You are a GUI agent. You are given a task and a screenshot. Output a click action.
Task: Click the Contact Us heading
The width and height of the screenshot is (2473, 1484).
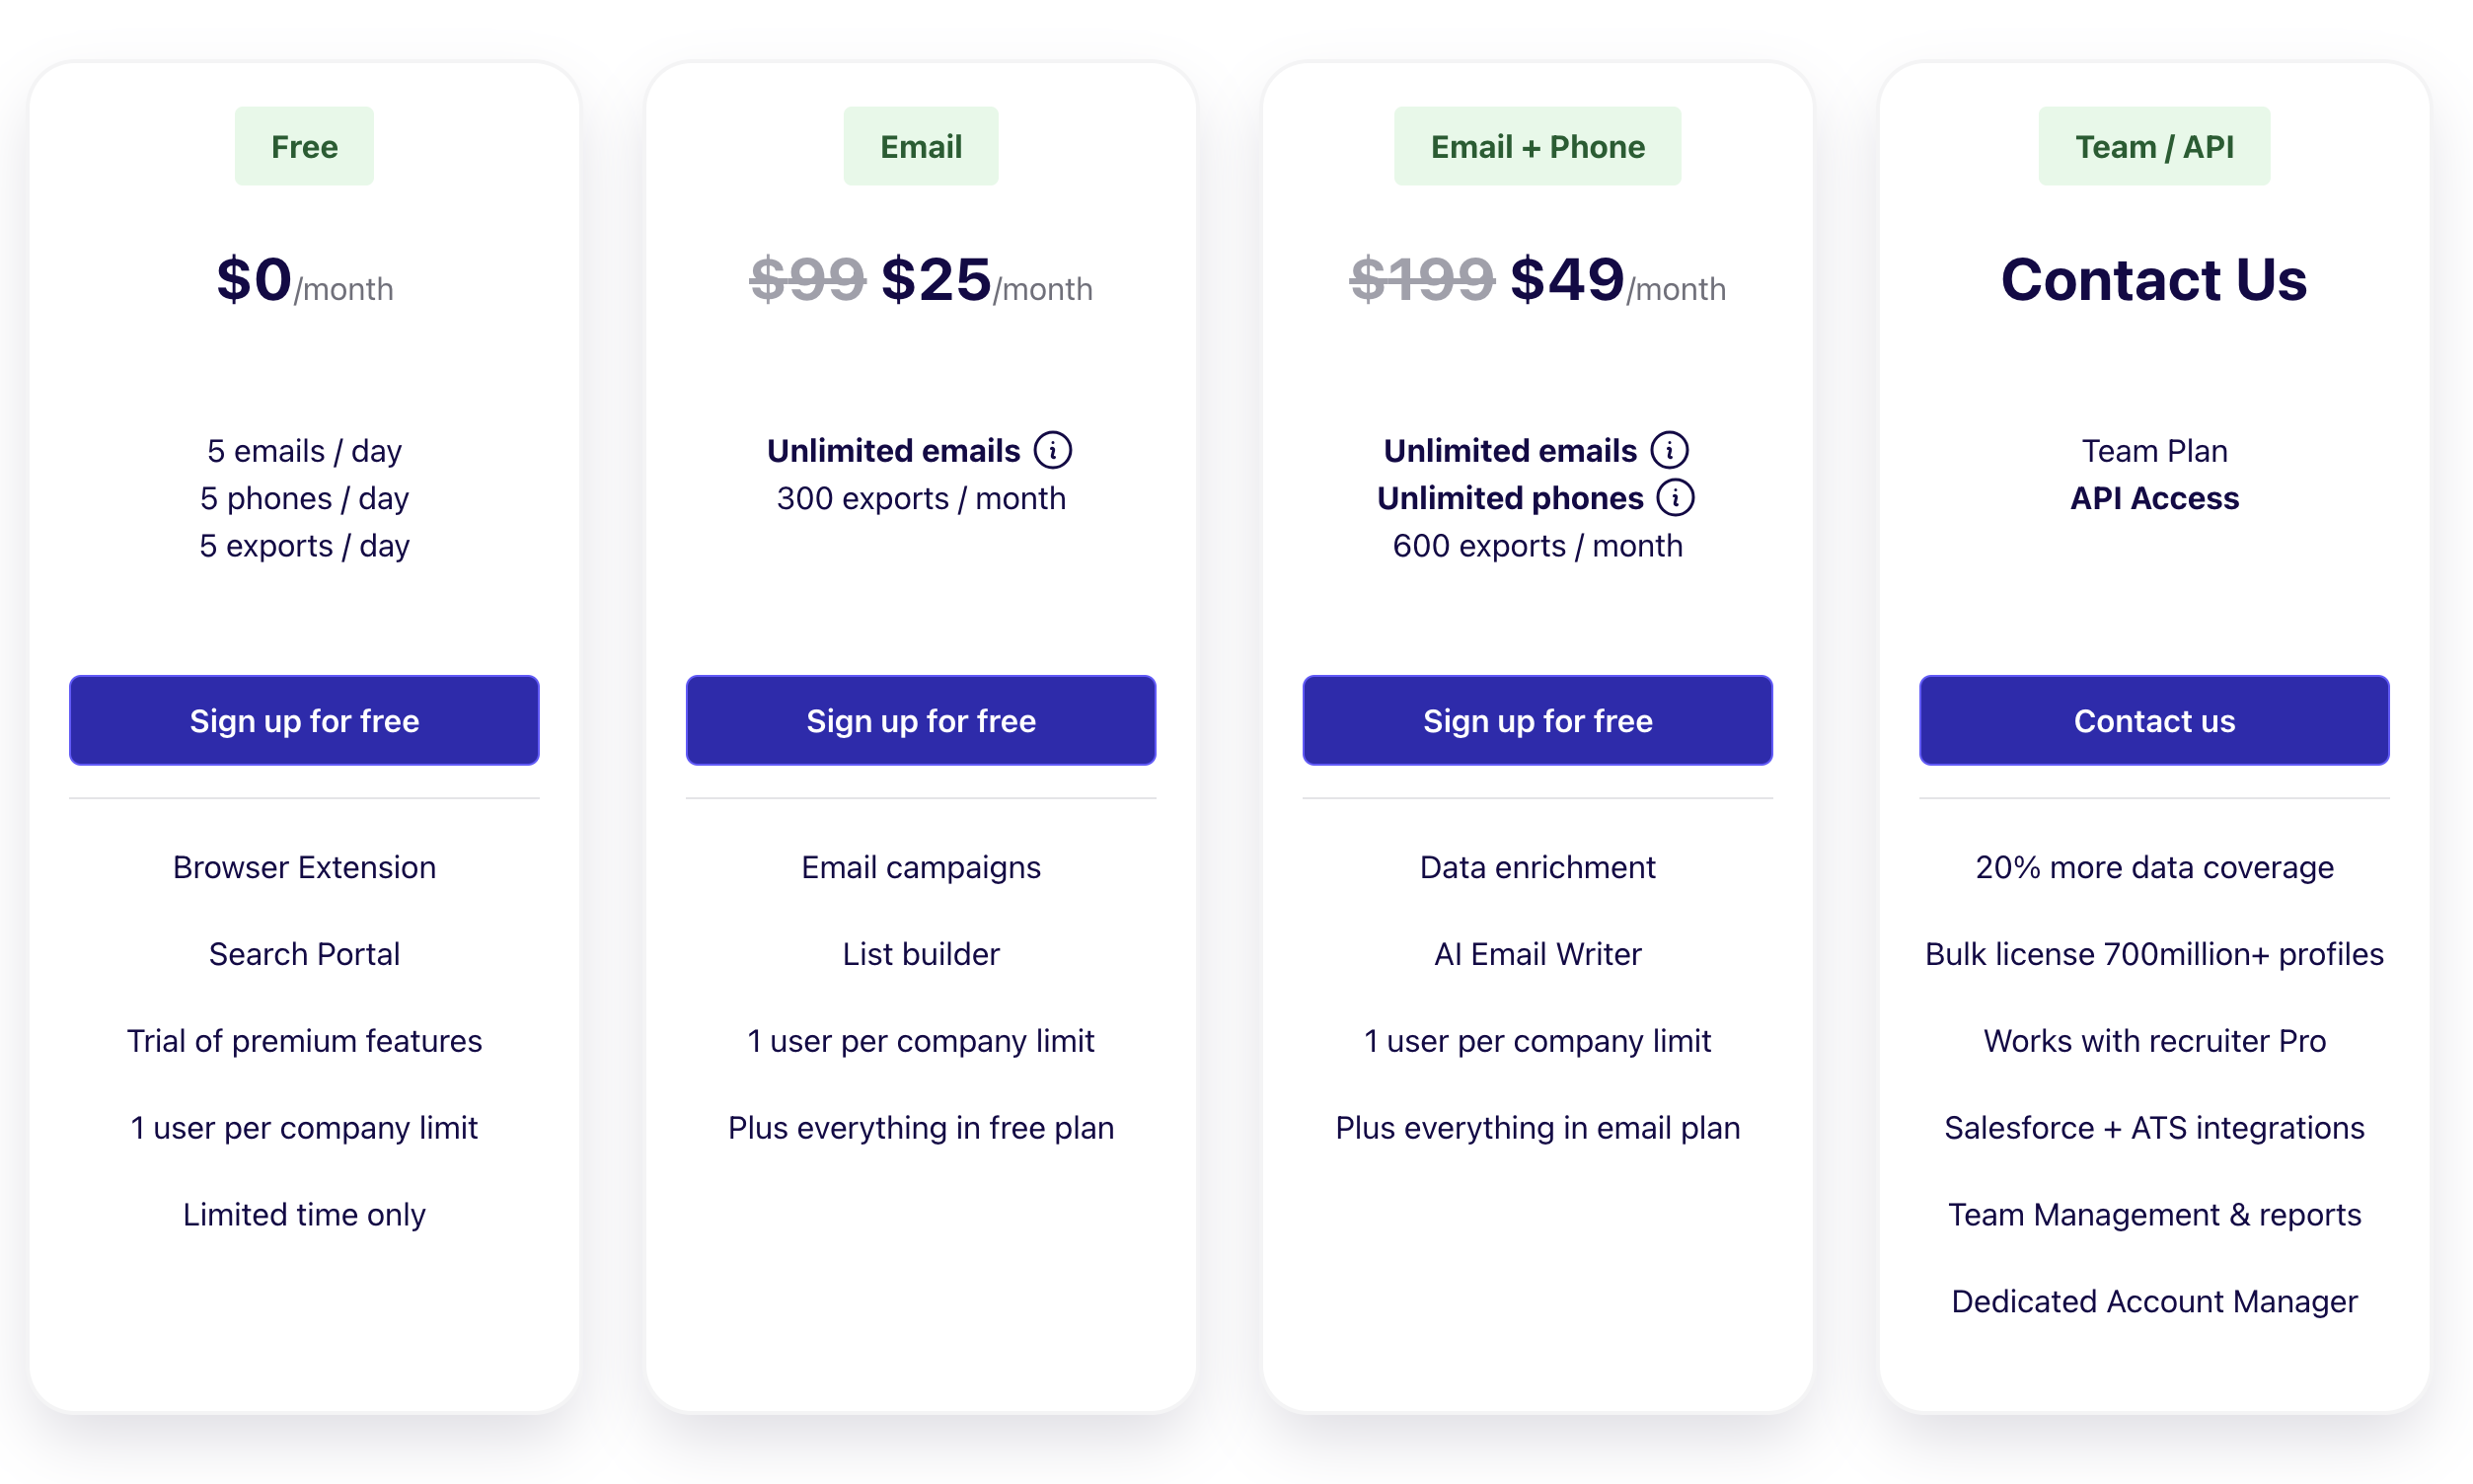pyautogui.click(x=2154, y=279)
